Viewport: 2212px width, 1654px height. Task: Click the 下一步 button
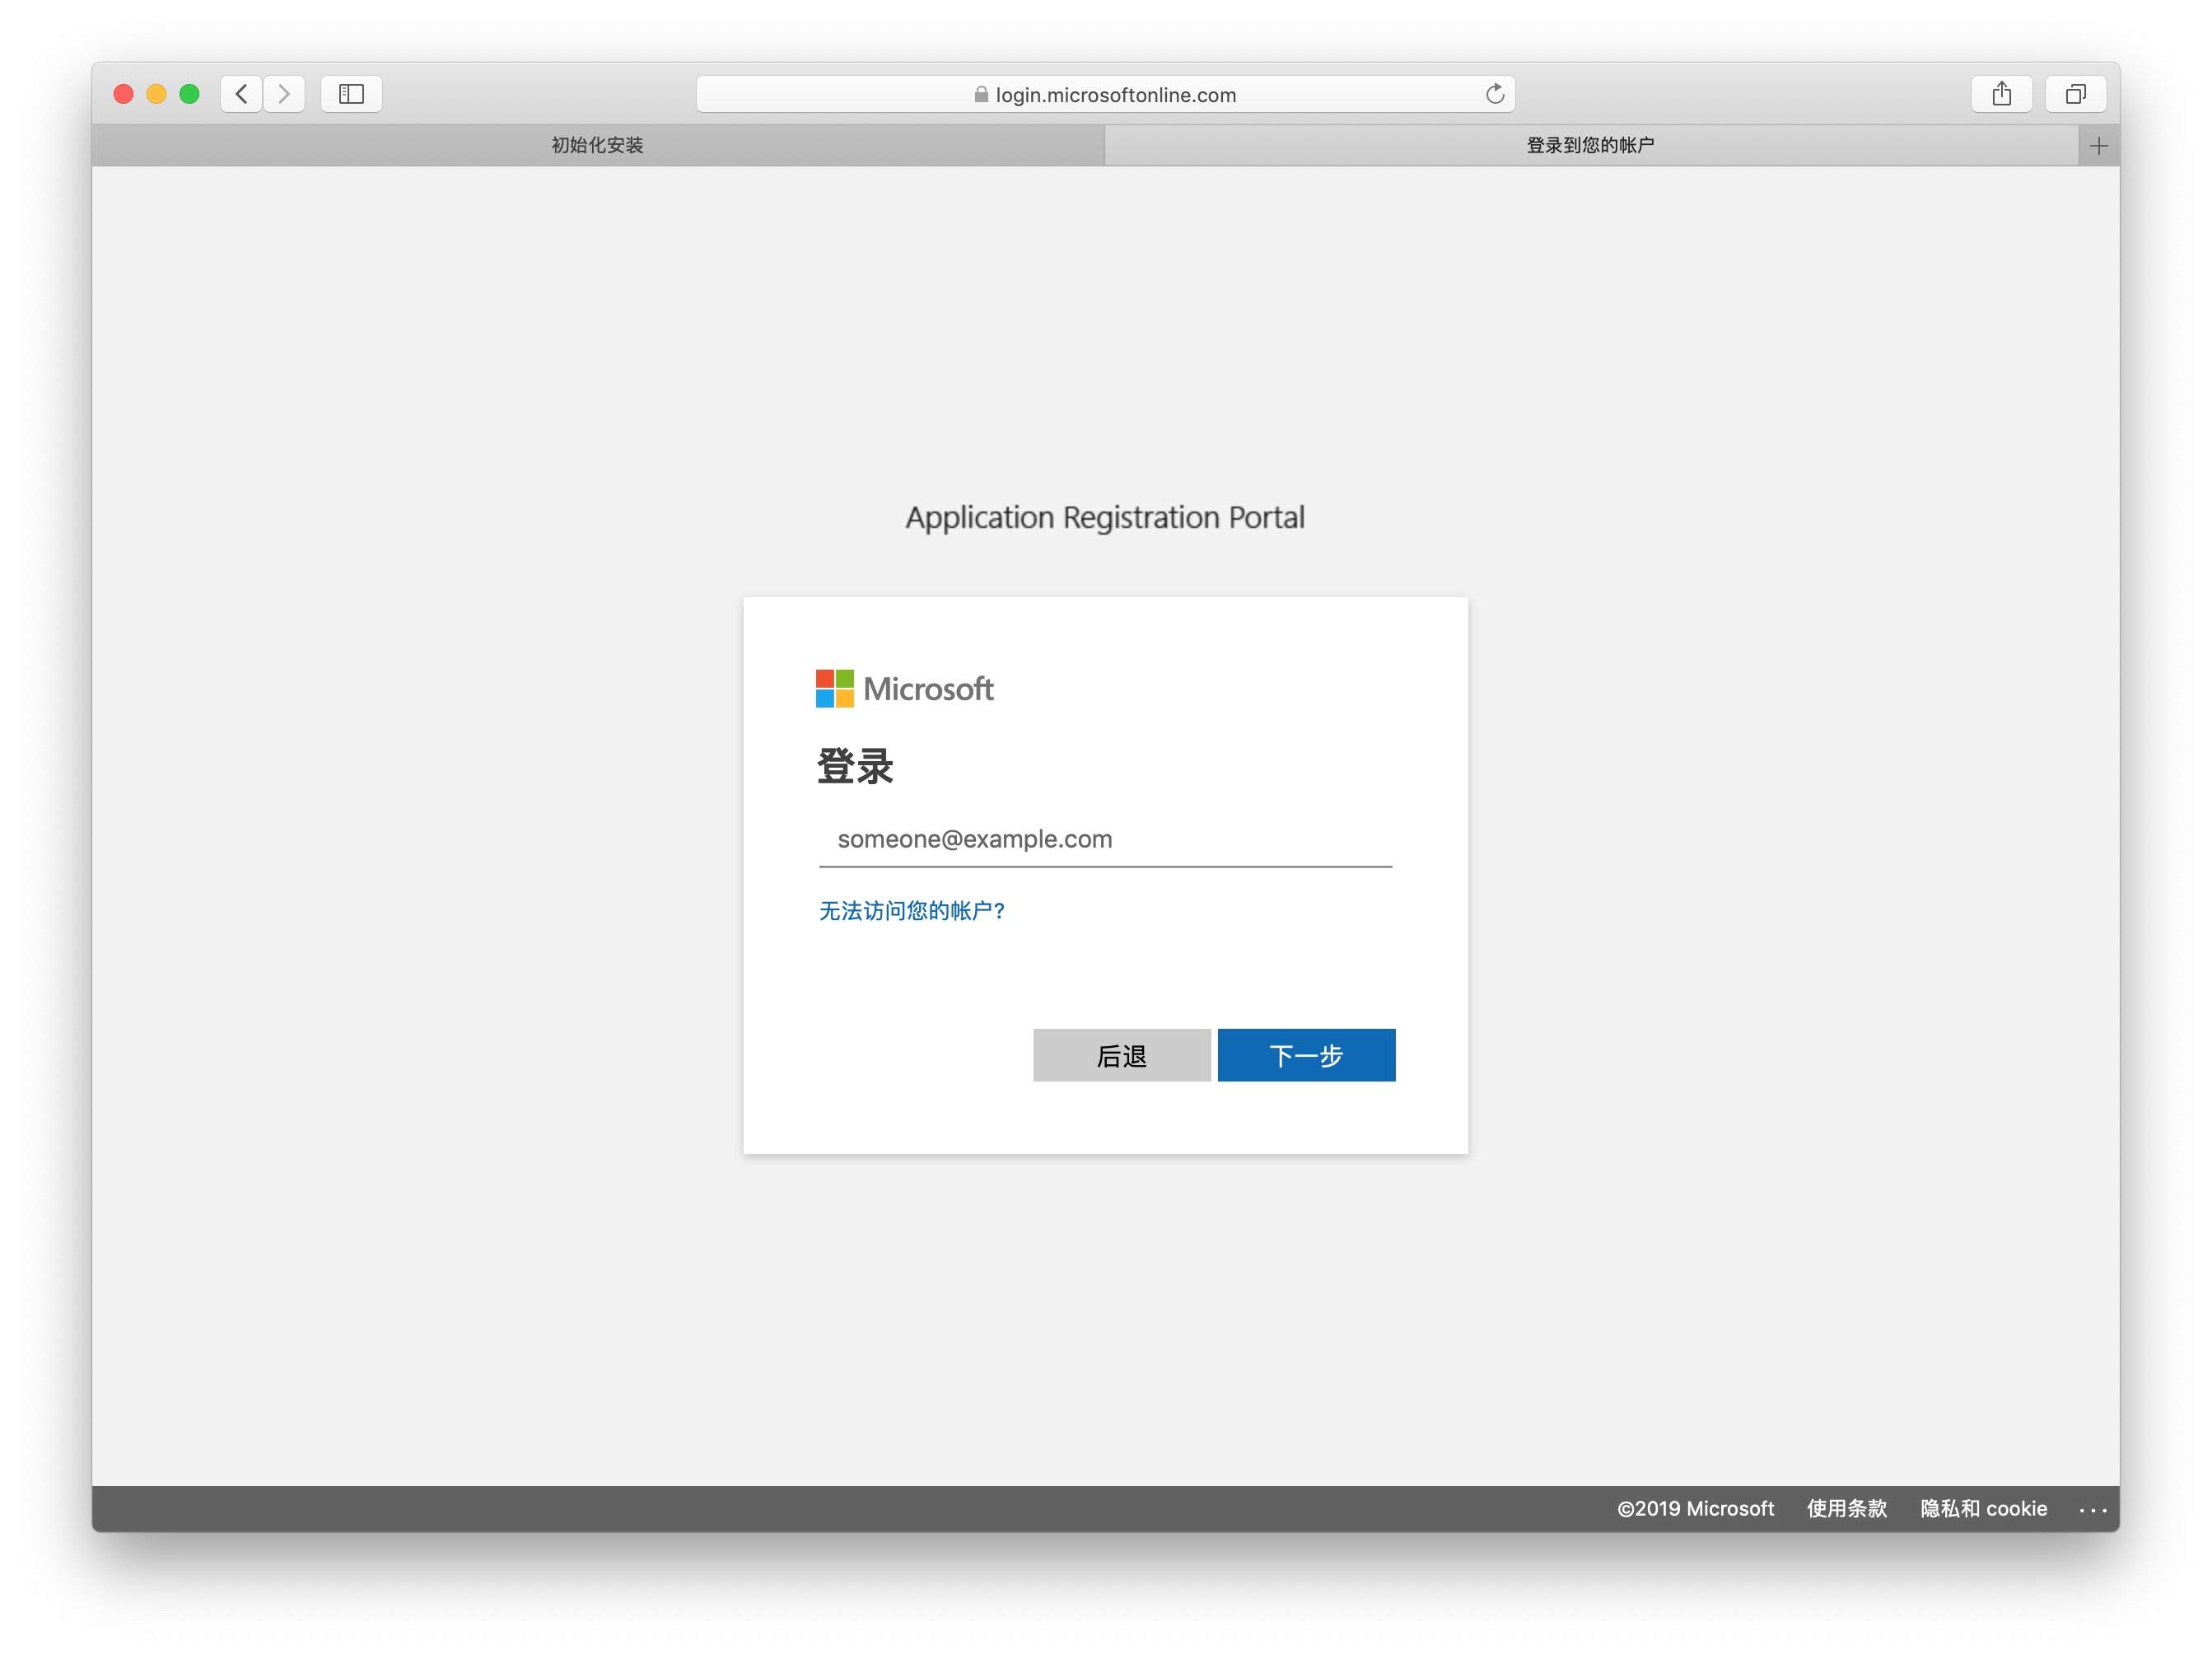coord(1306,1055)
